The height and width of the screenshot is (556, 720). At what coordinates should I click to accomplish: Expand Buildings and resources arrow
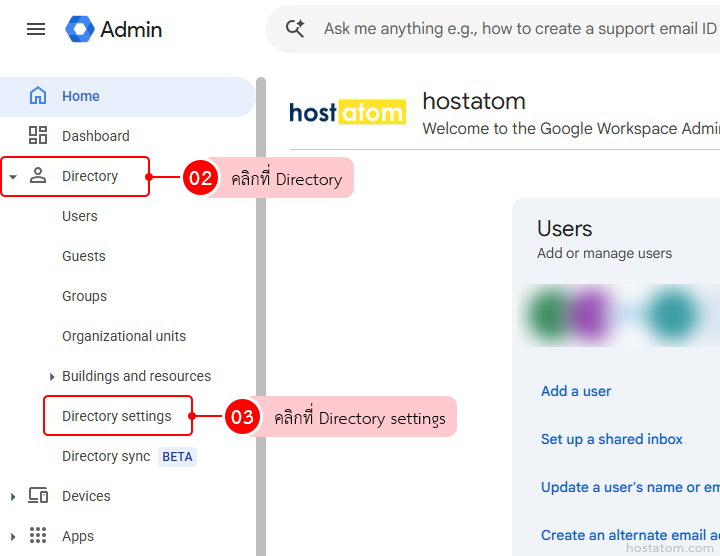click(x=52, y=377)
